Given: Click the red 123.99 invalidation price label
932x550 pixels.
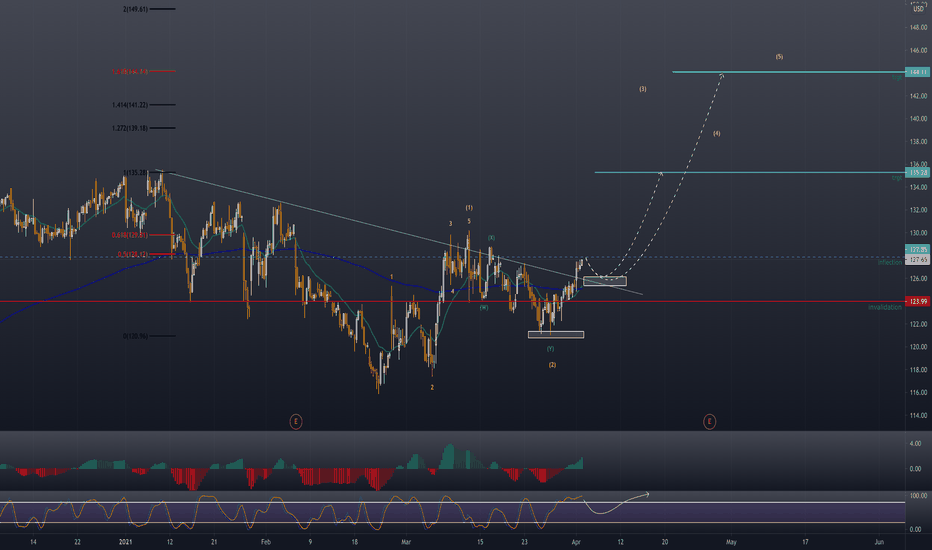Looking at the screenshot, I should [918, 301].
